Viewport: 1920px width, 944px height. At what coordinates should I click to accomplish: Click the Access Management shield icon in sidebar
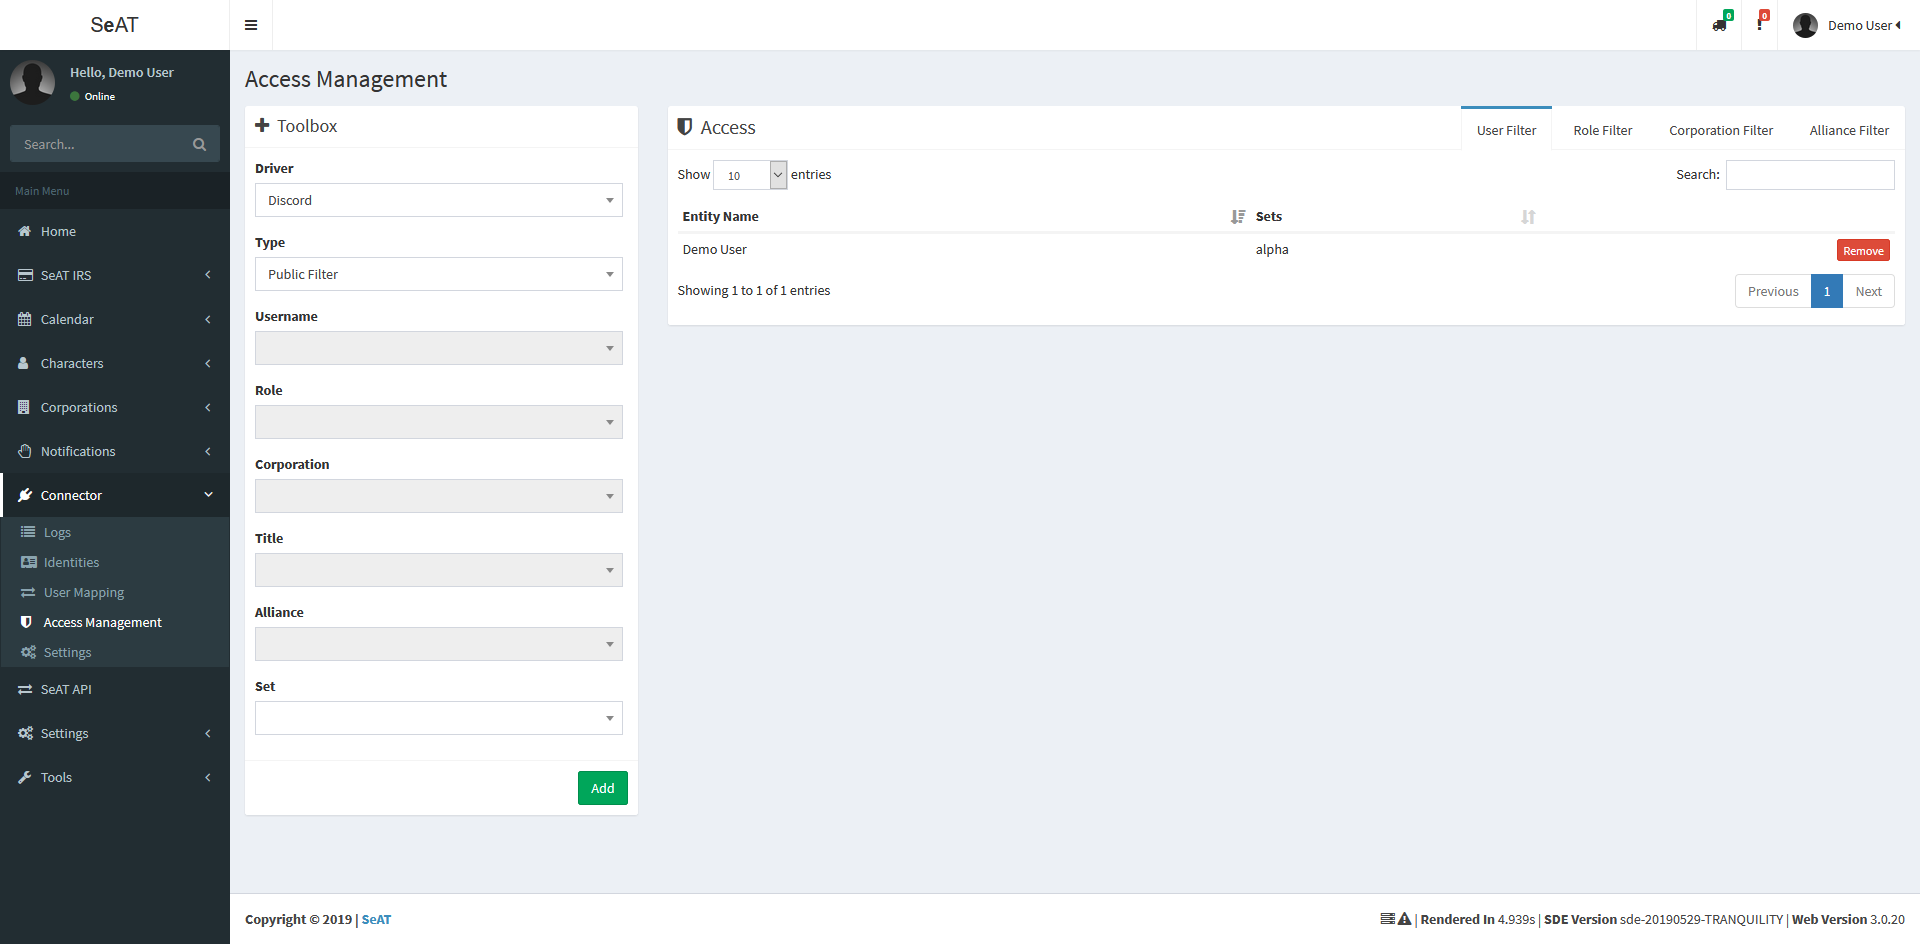(26, 622)
